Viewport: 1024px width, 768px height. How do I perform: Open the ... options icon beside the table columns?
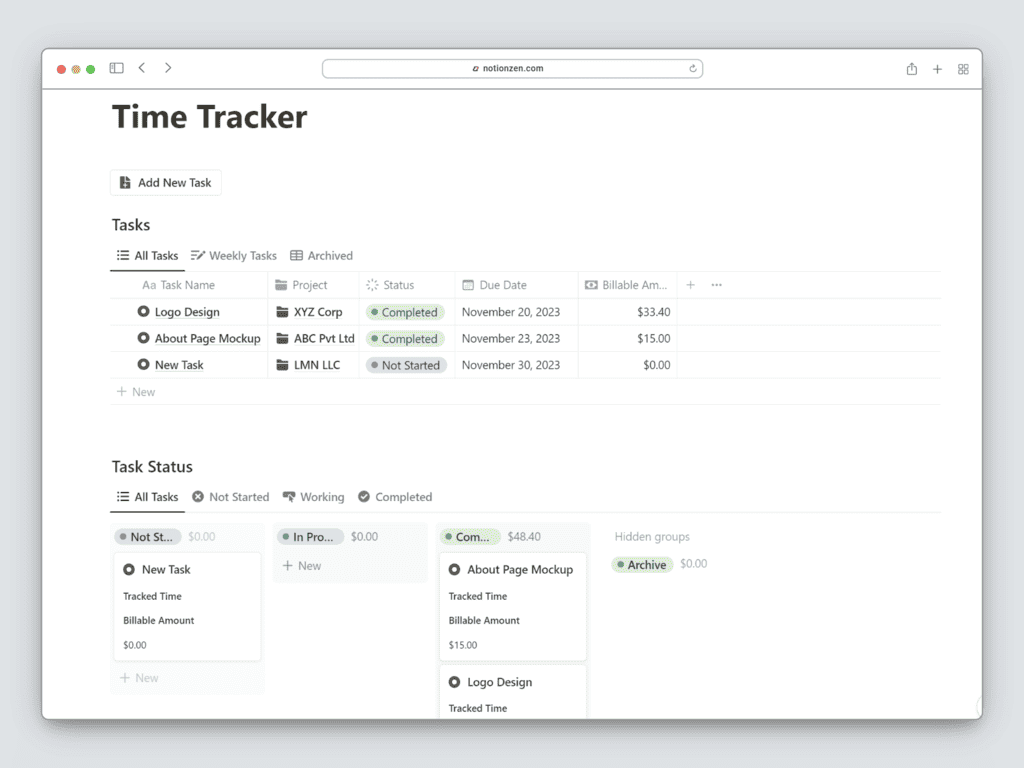[x=715, y=285]
